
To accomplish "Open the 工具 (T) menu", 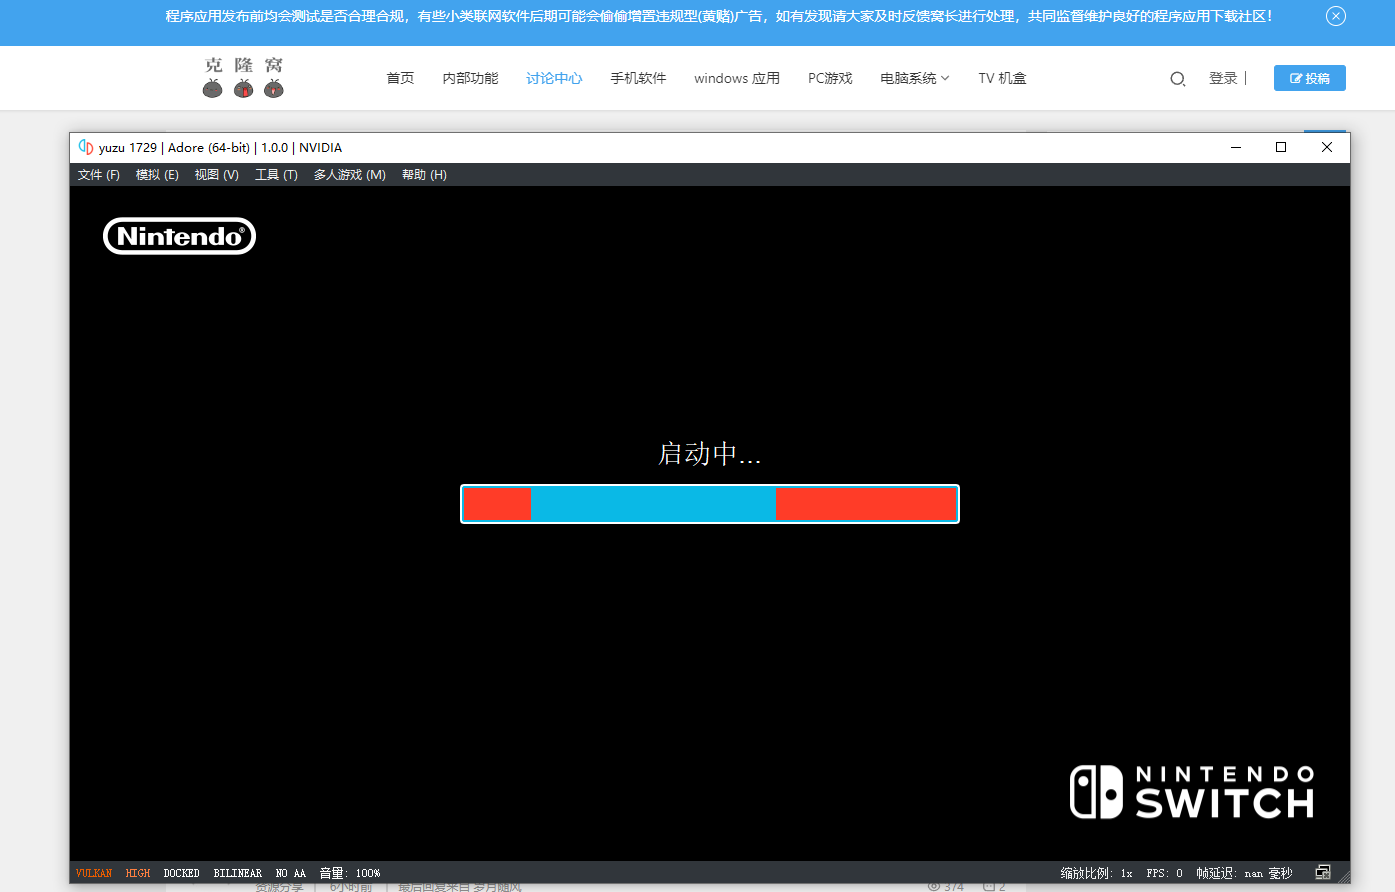I will click(x=276, y=175).
